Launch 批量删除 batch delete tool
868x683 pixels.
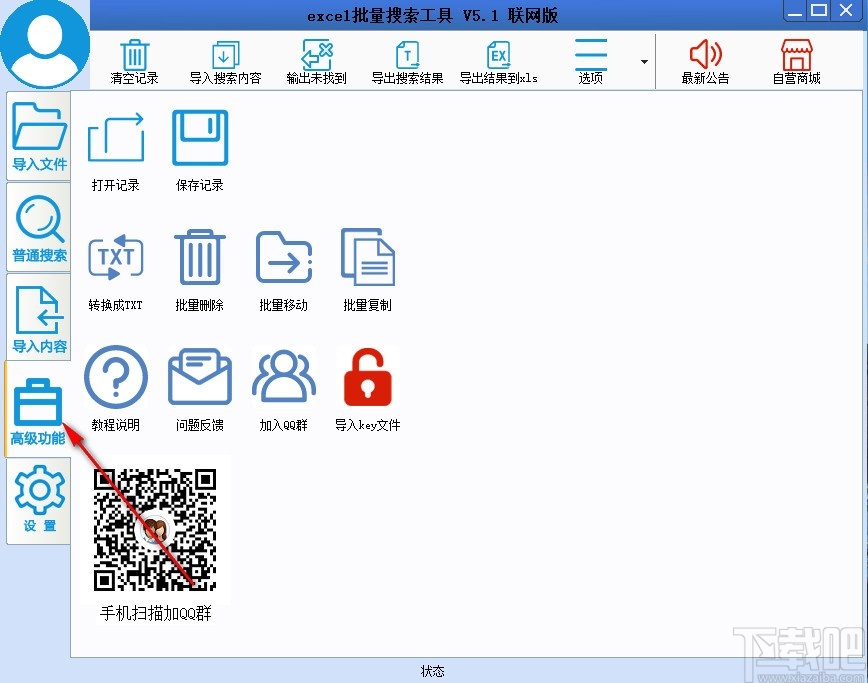tap(200, 271)
